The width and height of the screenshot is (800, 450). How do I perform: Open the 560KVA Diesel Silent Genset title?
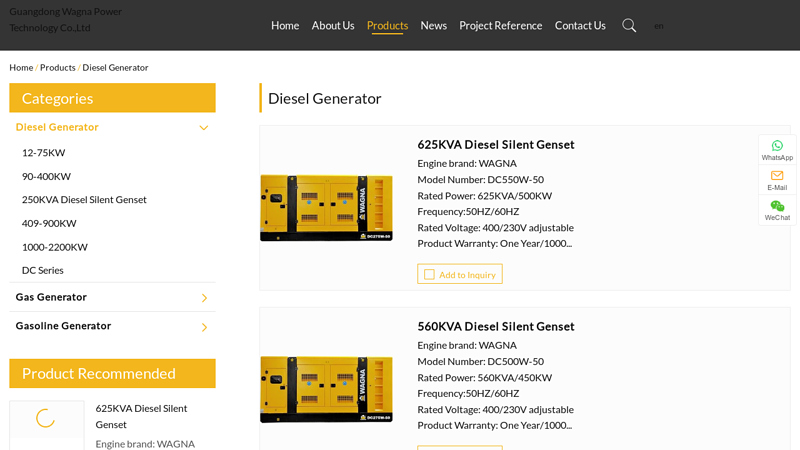[496, 327]
